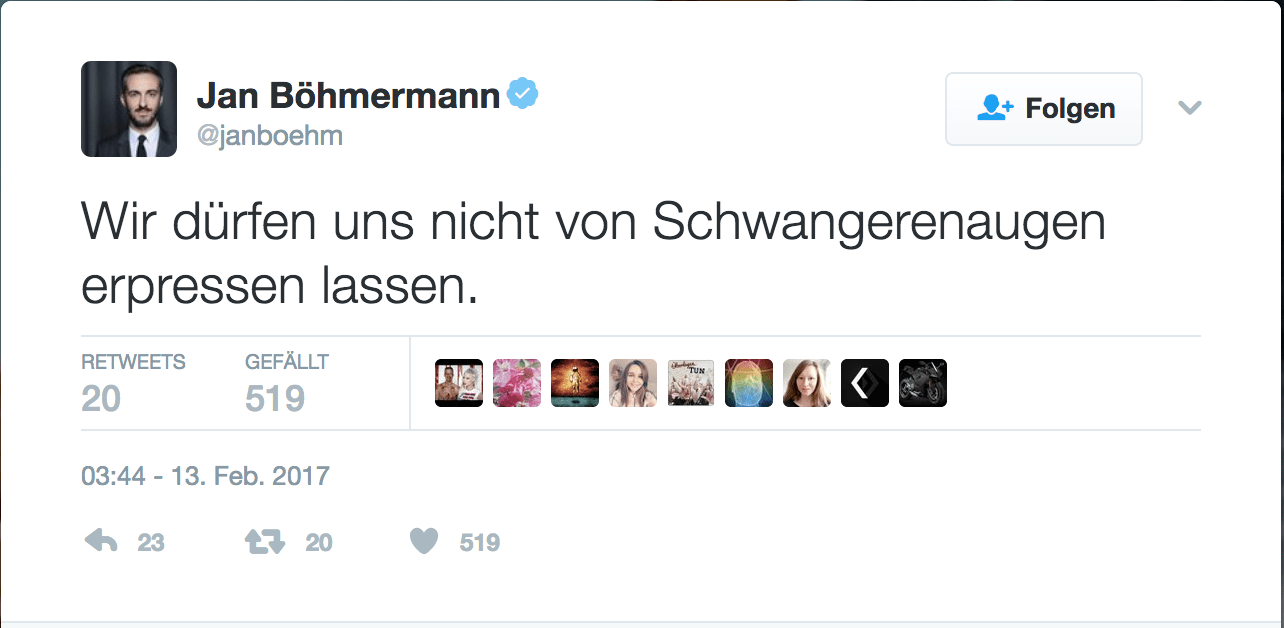
Task: Open liker avatar showing a black motorcycle
Action: click(x=923, y=383)
